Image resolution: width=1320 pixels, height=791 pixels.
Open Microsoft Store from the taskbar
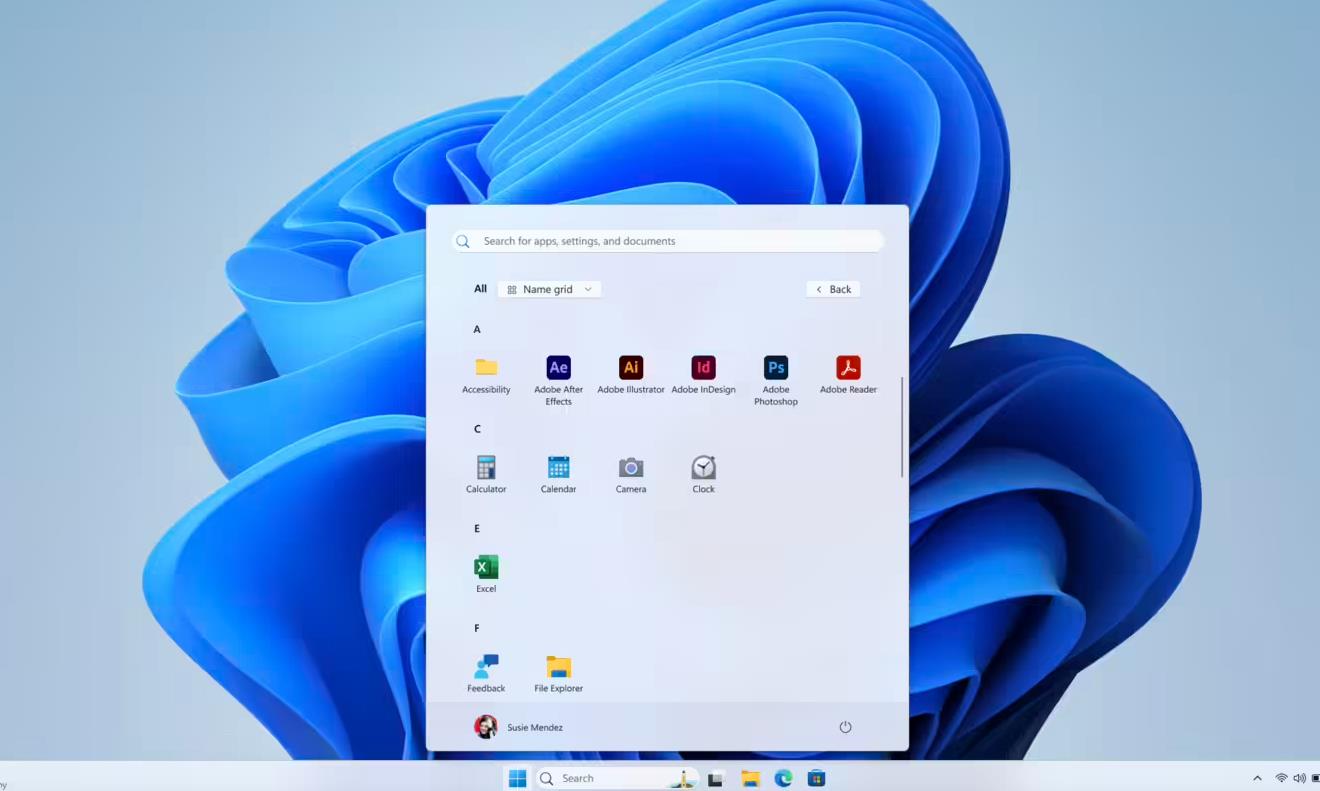tap(816, 778)
